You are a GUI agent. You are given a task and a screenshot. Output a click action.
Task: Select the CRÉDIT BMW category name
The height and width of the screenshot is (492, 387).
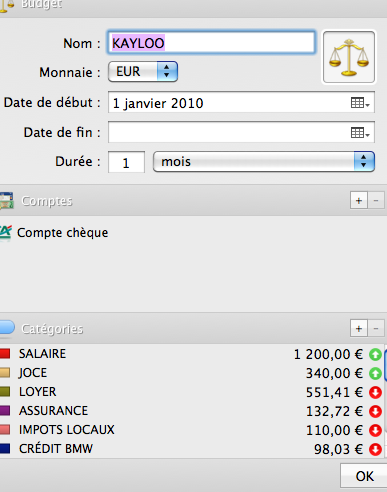click(56, 449)
